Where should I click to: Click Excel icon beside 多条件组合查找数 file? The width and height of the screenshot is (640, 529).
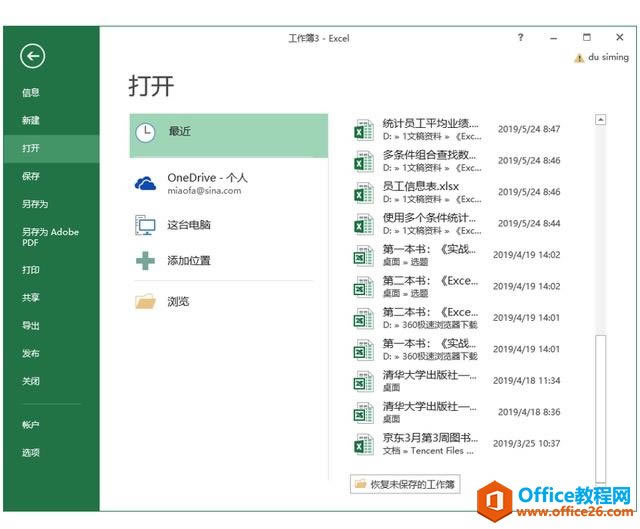tap(363, 161)
